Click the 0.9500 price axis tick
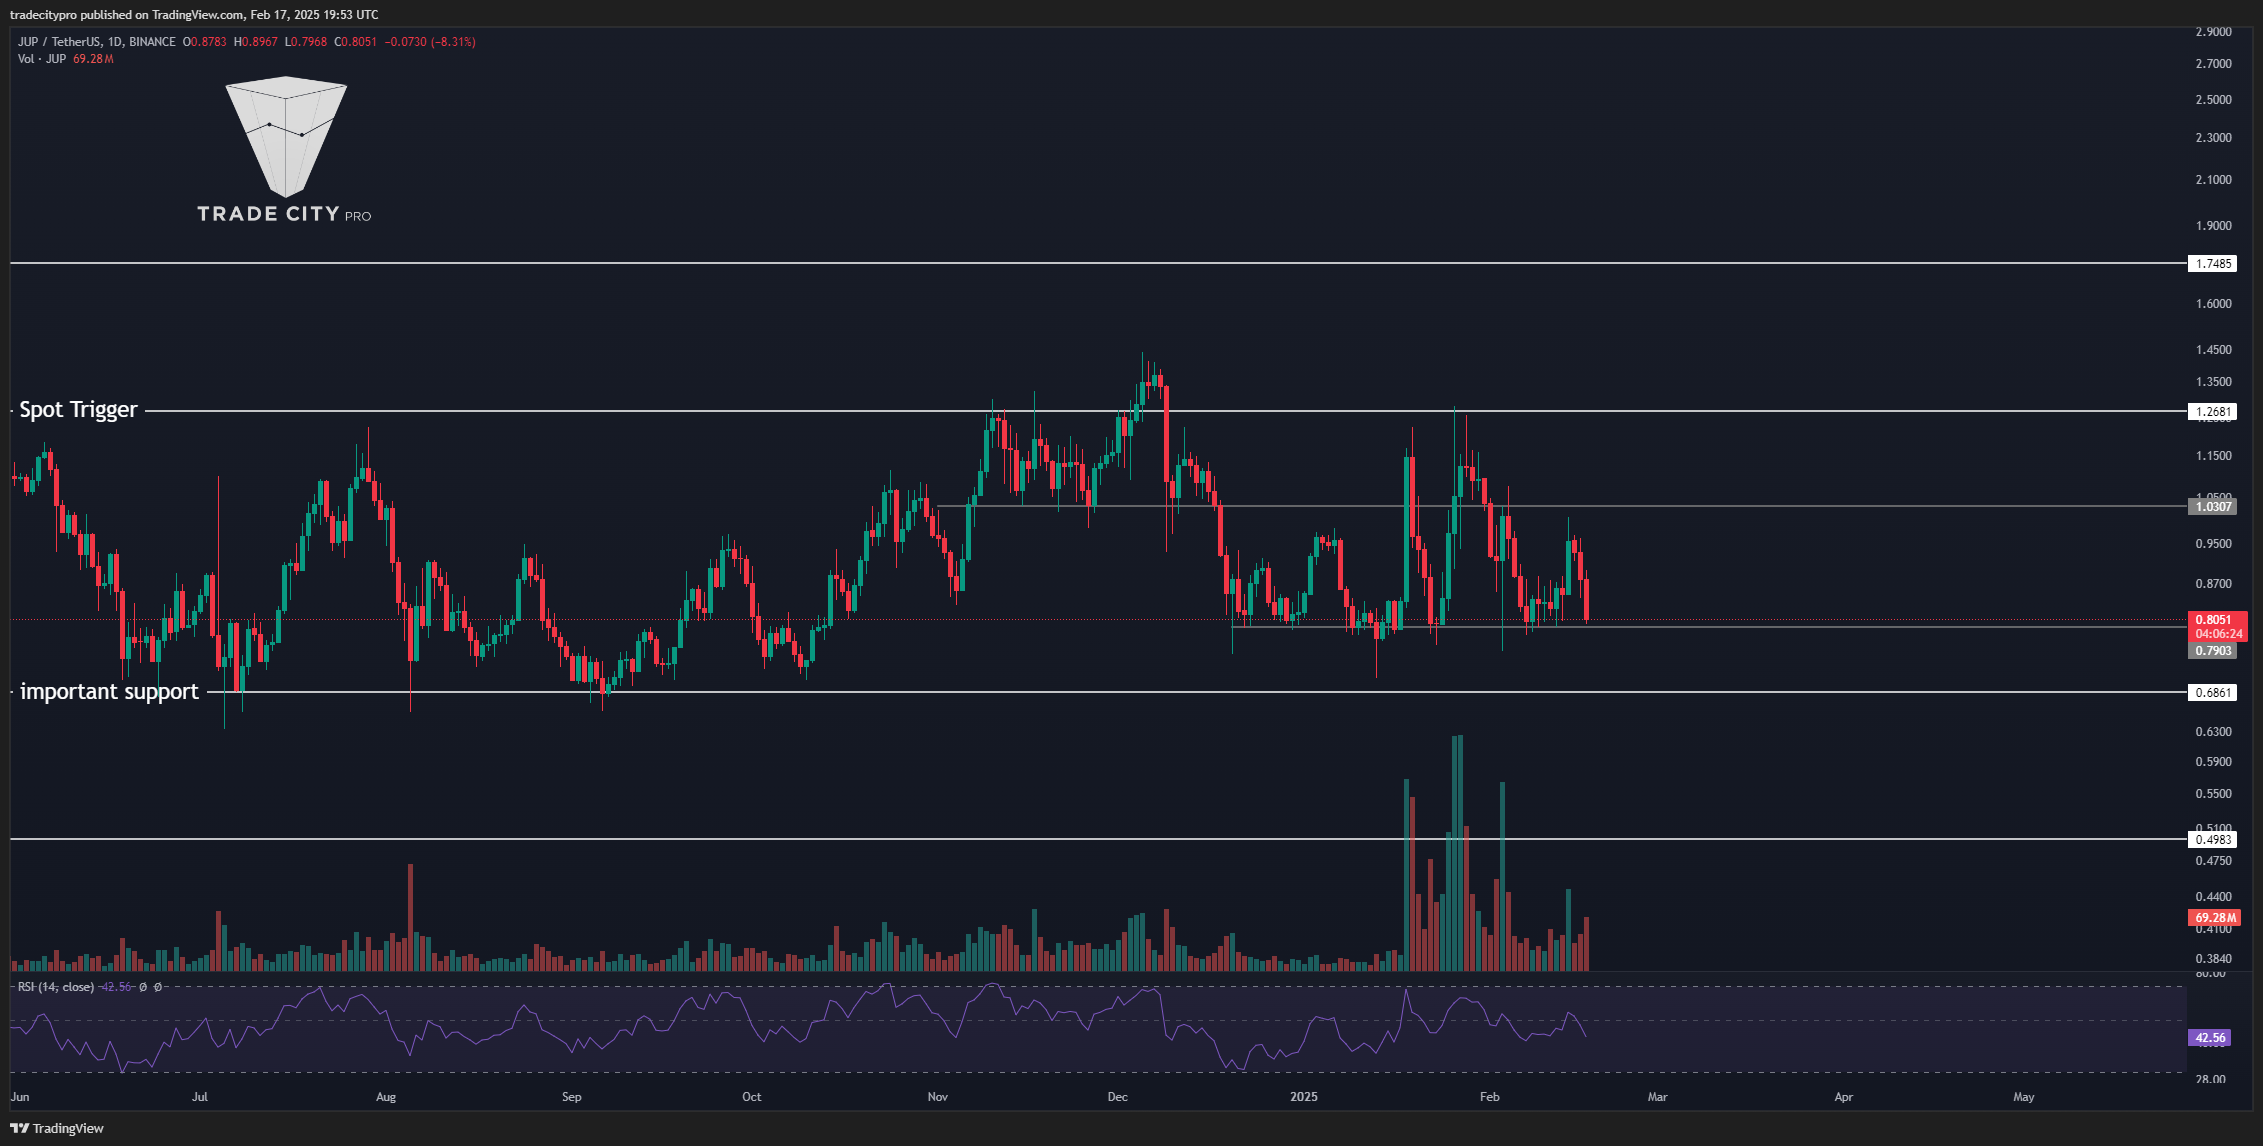Viewport: 2263px width, 1146px height. click(2213, 544)
